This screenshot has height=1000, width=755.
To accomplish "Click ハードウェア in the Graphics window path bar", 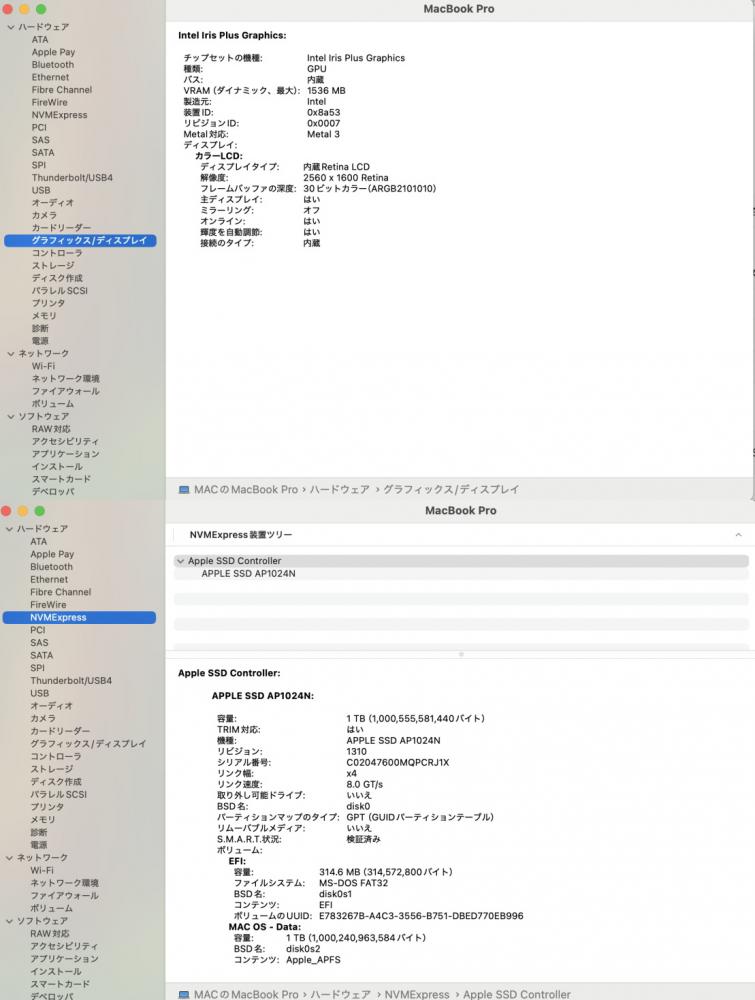I will (x=339, y=490).
